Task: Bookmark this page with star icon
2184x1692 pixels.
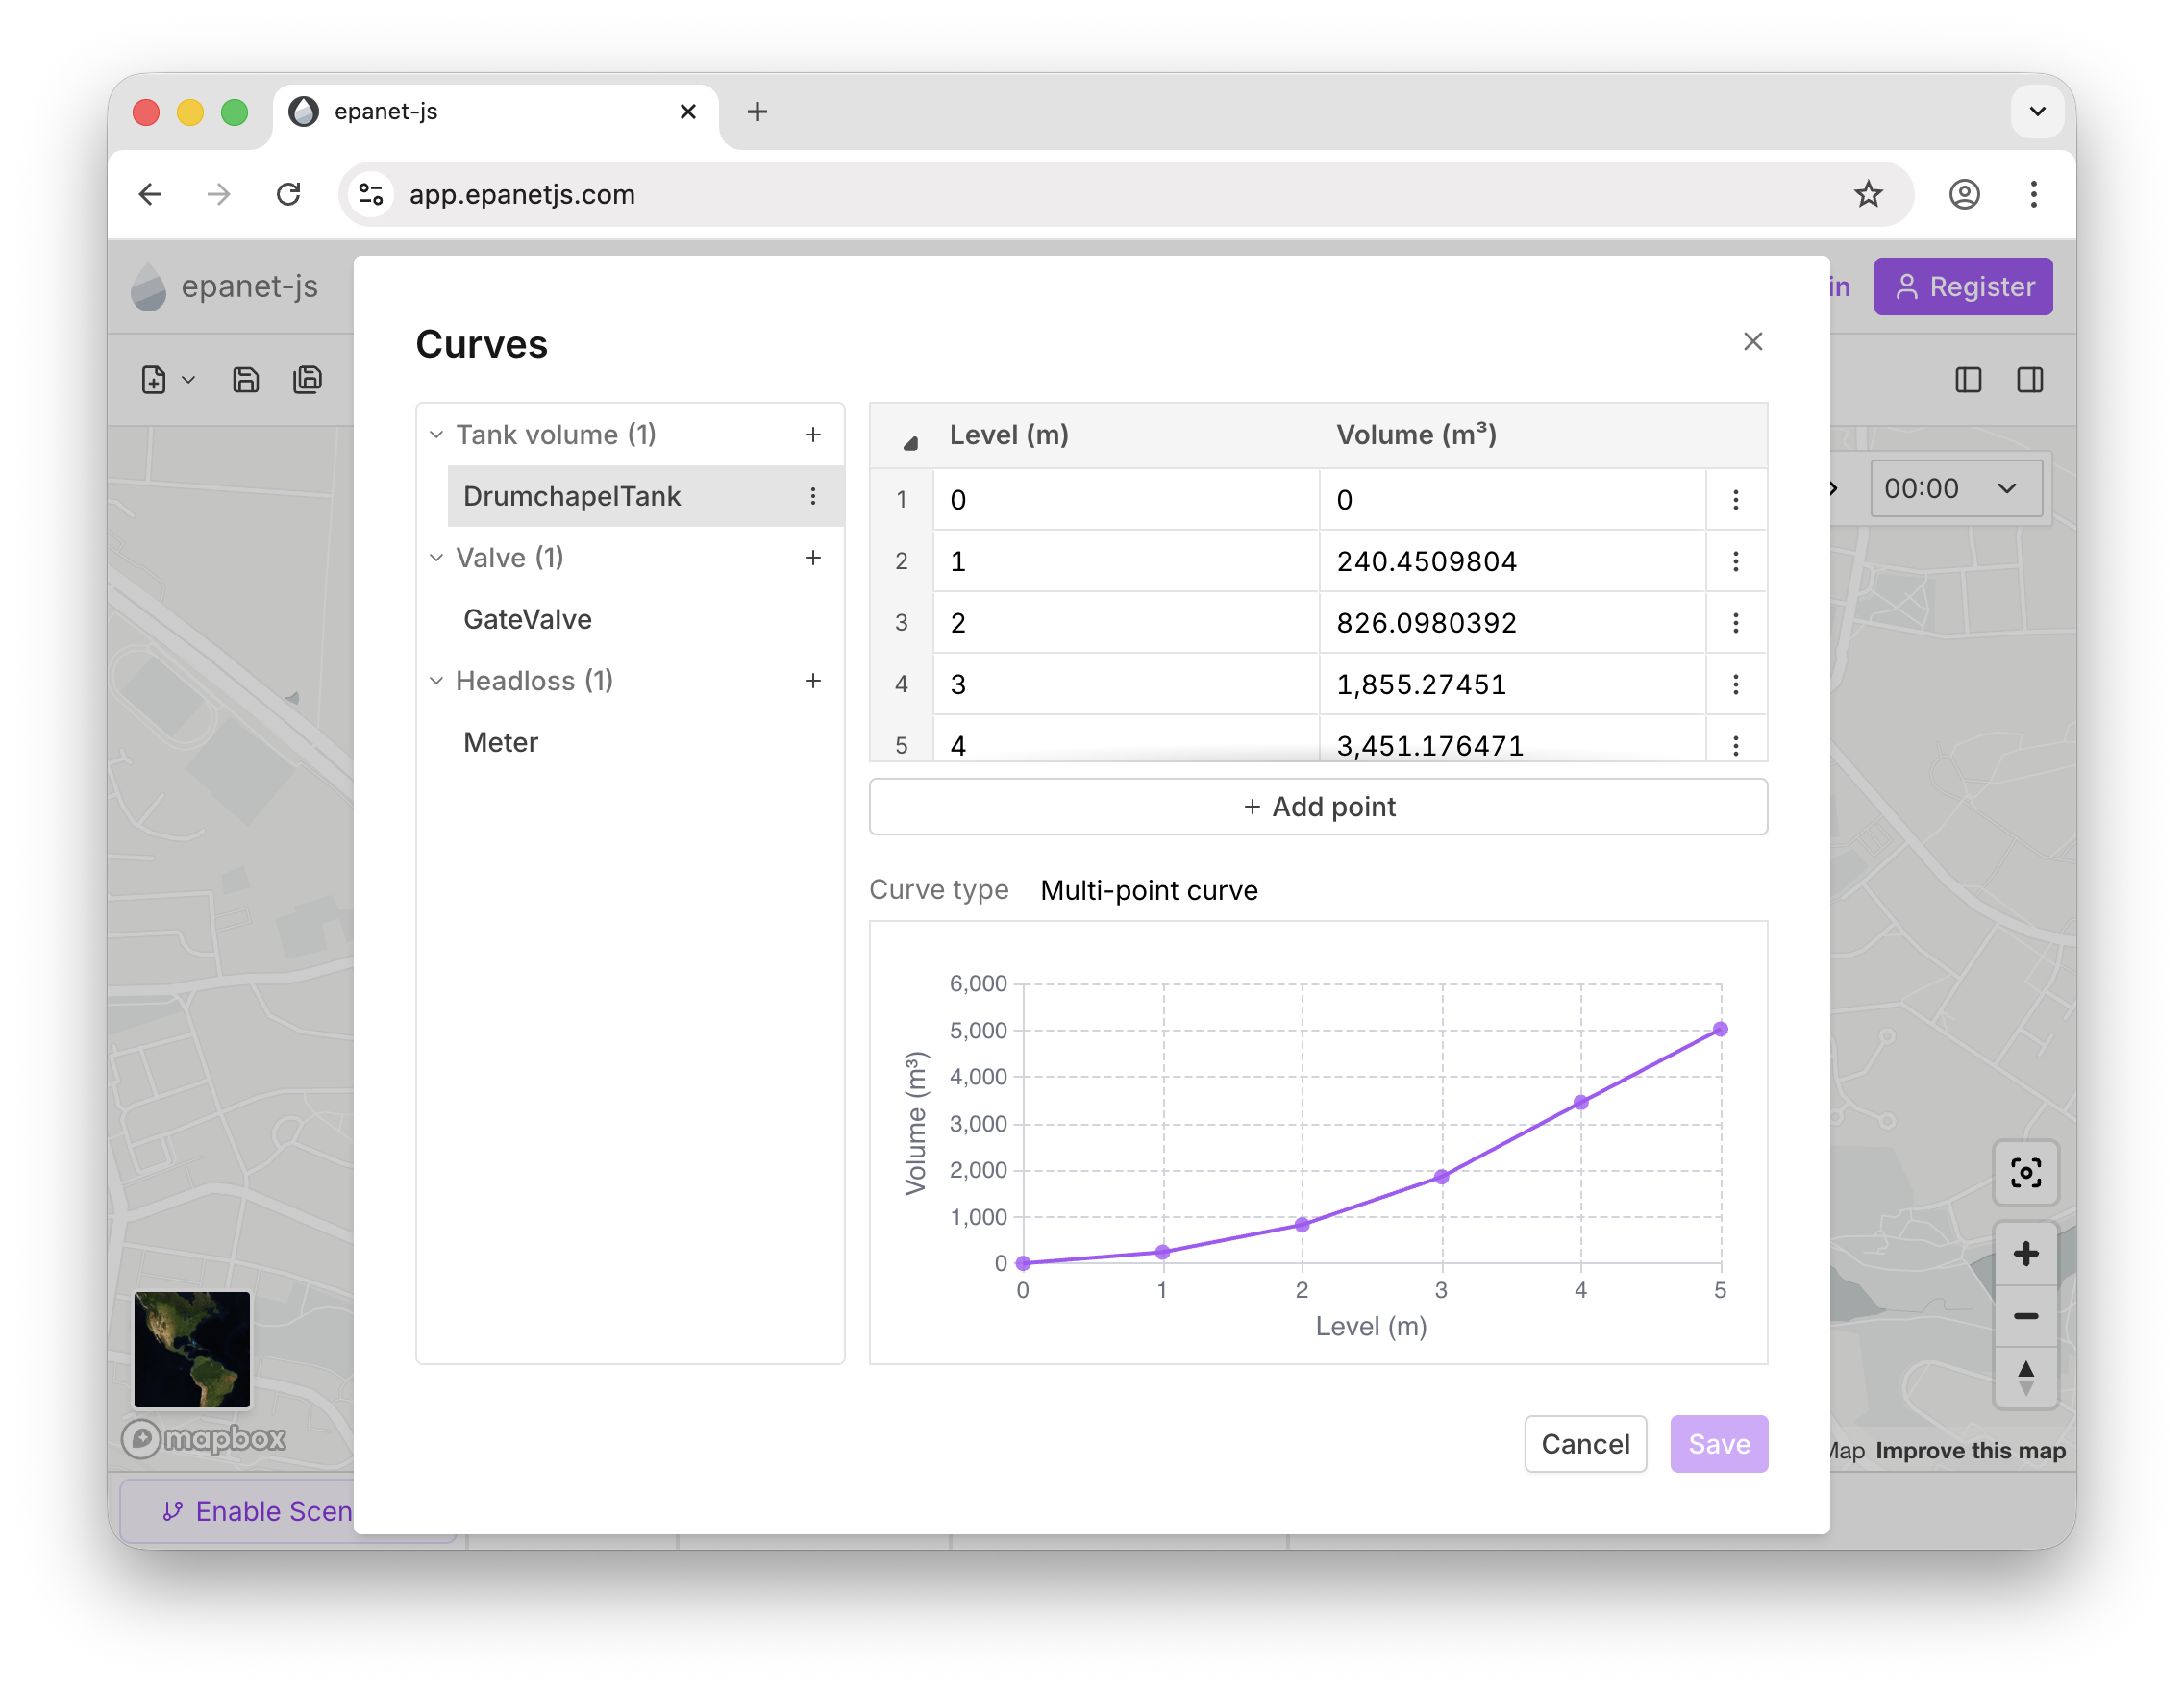Action: [x=1867, y=194]
